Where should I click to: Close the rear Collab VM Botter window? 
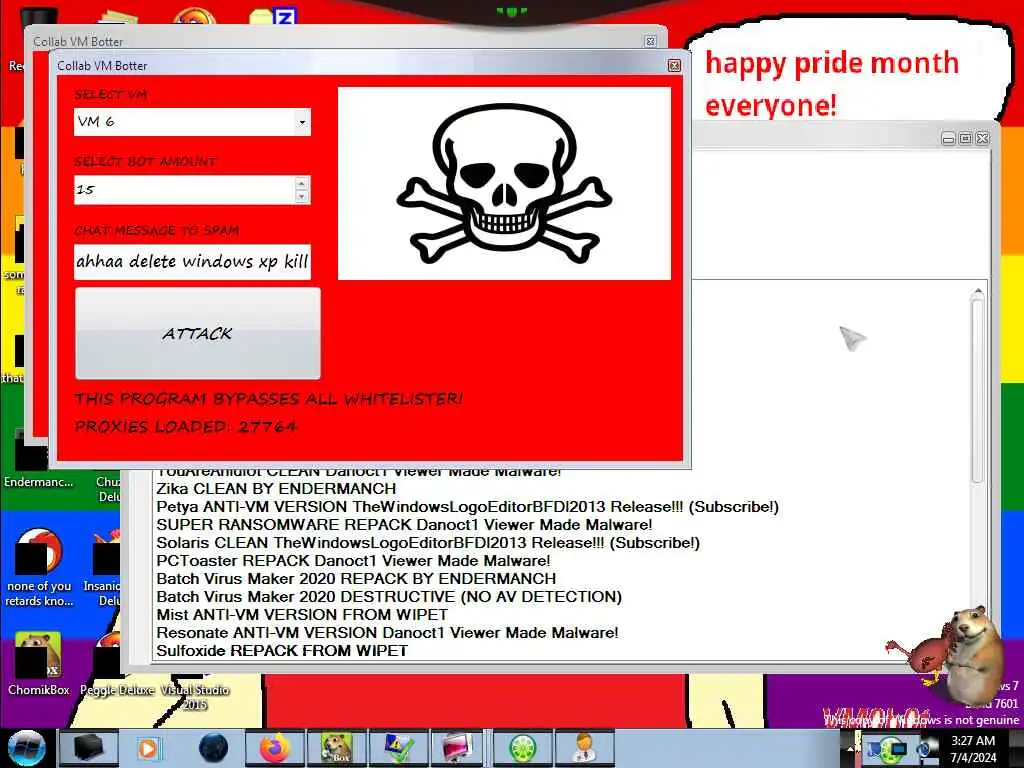click(x=650, y=41)
